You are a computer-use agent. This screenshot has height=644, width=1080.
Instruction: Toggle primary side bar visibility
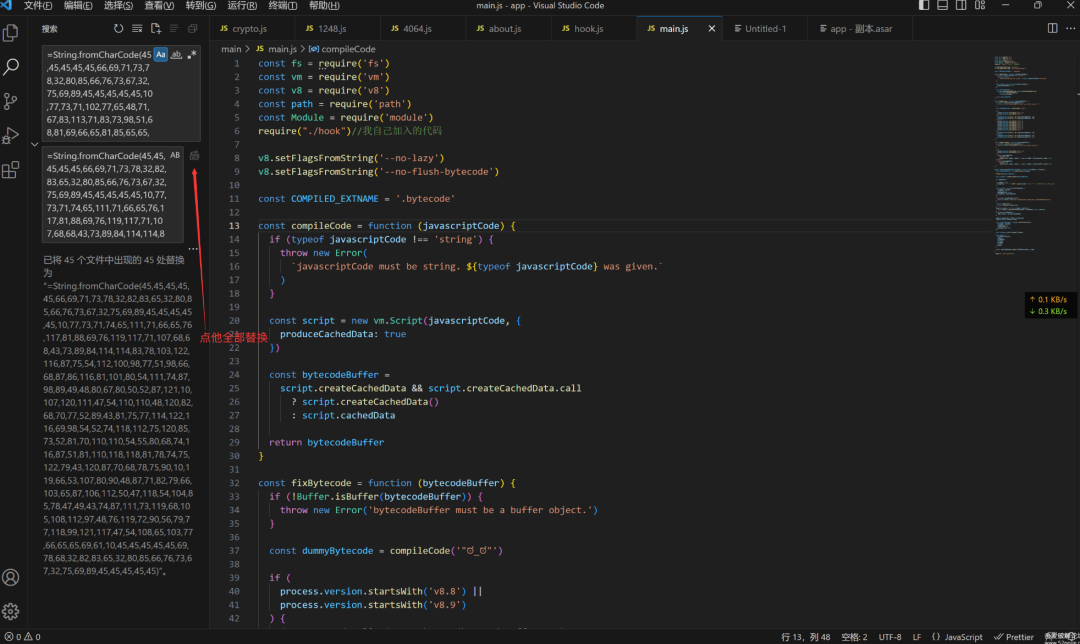(x=924, y=6)
